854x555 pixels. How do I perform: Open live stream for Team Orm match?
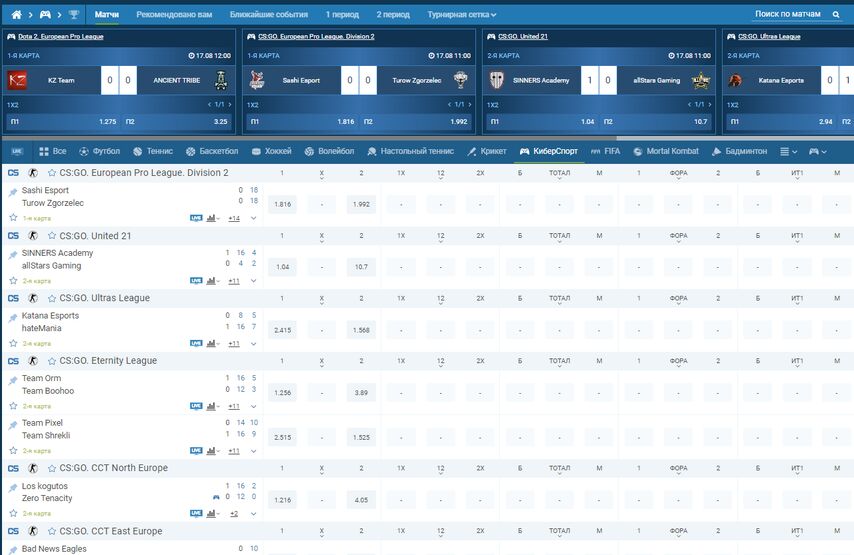coord(196,406)
